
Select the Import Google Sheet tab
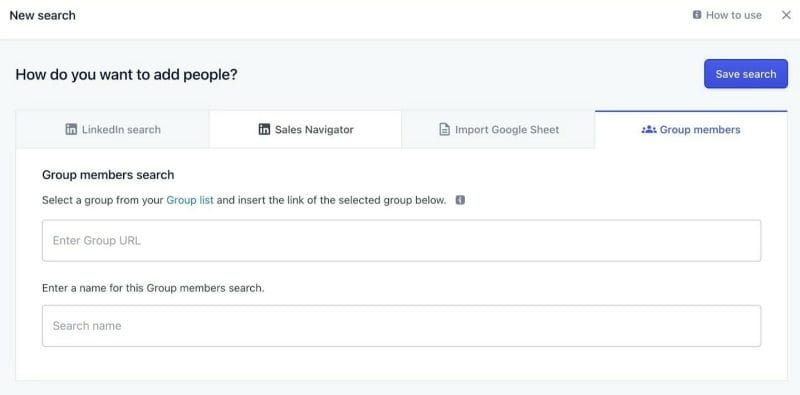(x=498, y=130)
